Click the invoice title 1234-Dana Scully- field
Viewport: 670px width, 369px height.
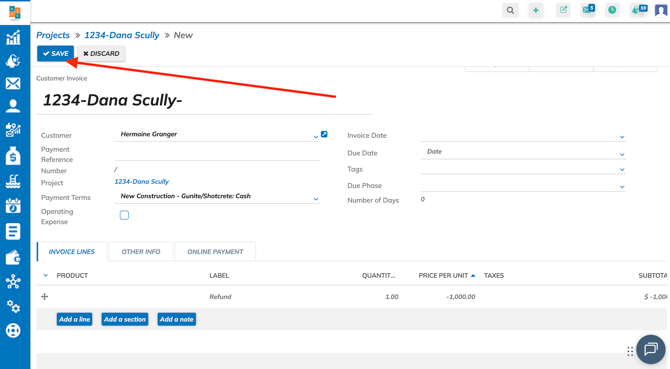pos(204,100)
